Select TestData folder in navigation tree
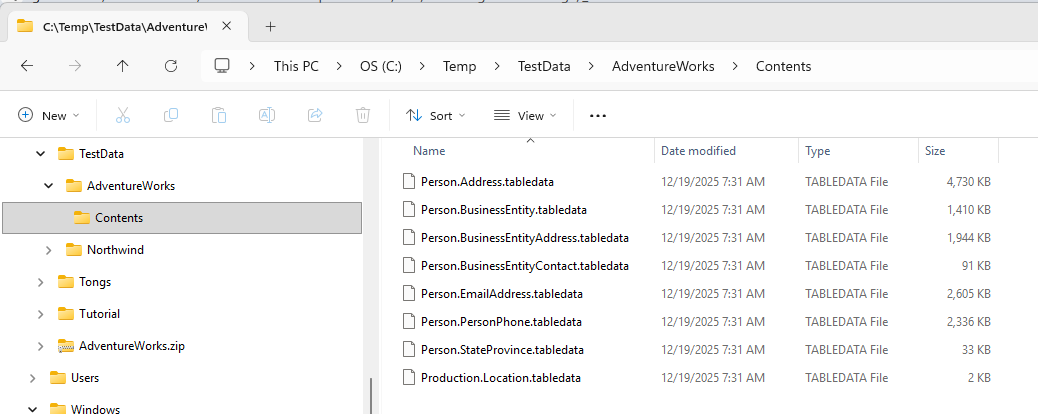The image size is (1038, 414). (101, 154)
